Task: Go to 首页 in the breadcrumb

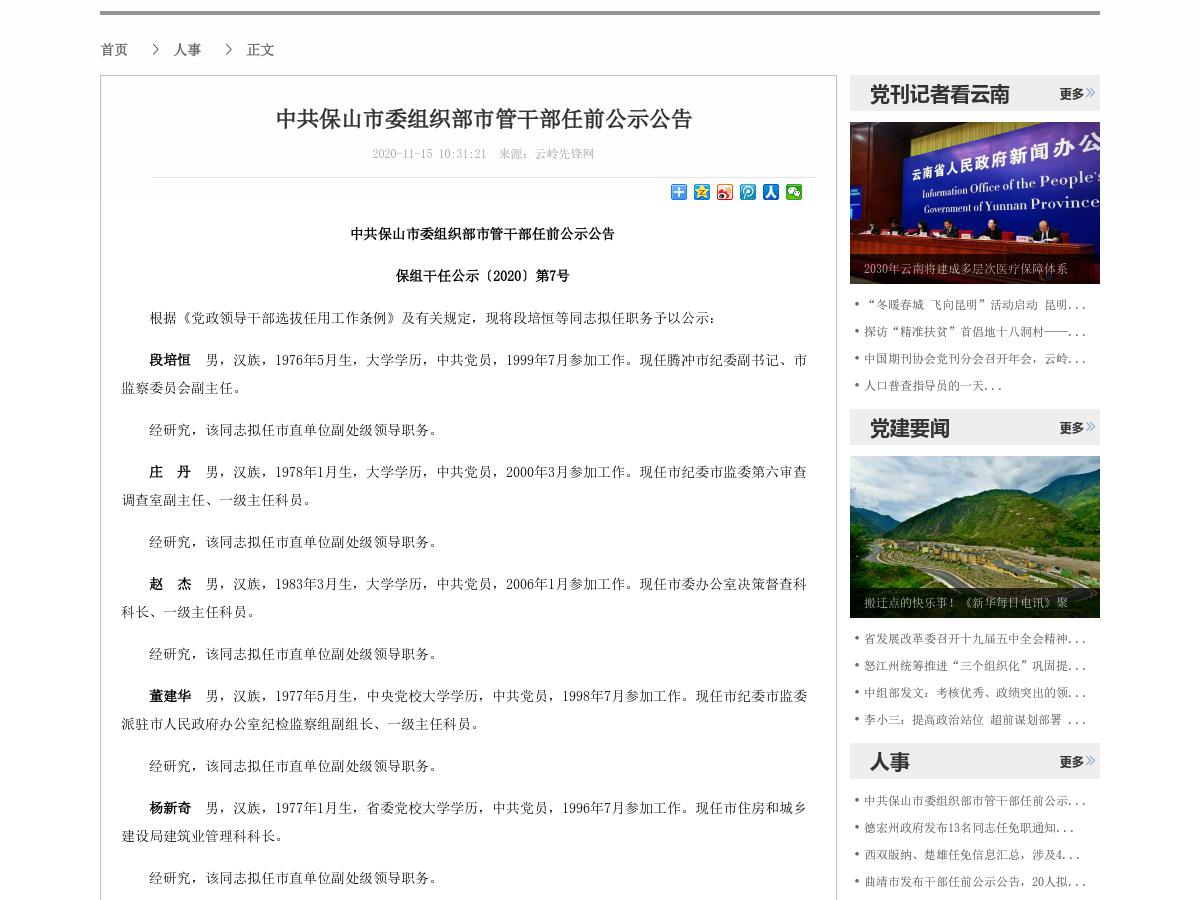Action: 113,49
